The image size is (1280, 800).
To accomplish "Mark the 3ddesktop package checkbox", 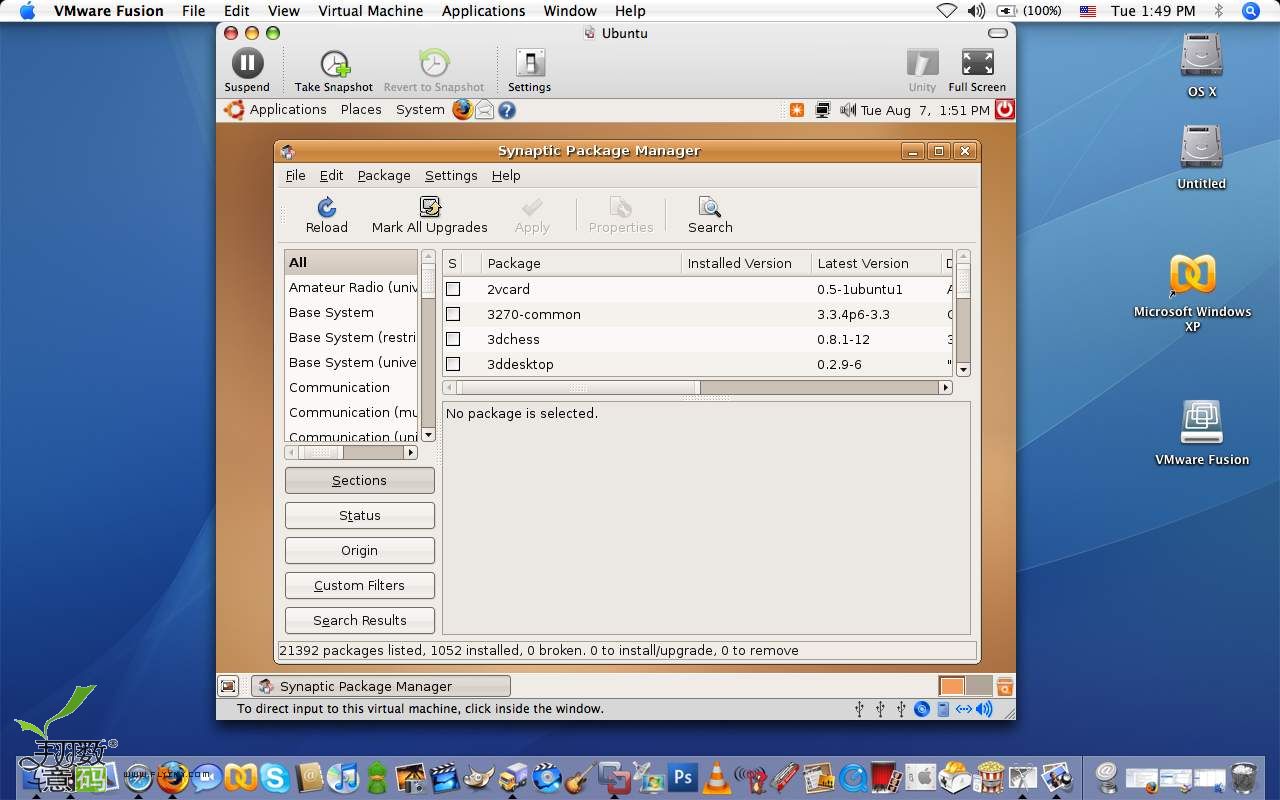I will pyautogui.click(x=453, y=364).
